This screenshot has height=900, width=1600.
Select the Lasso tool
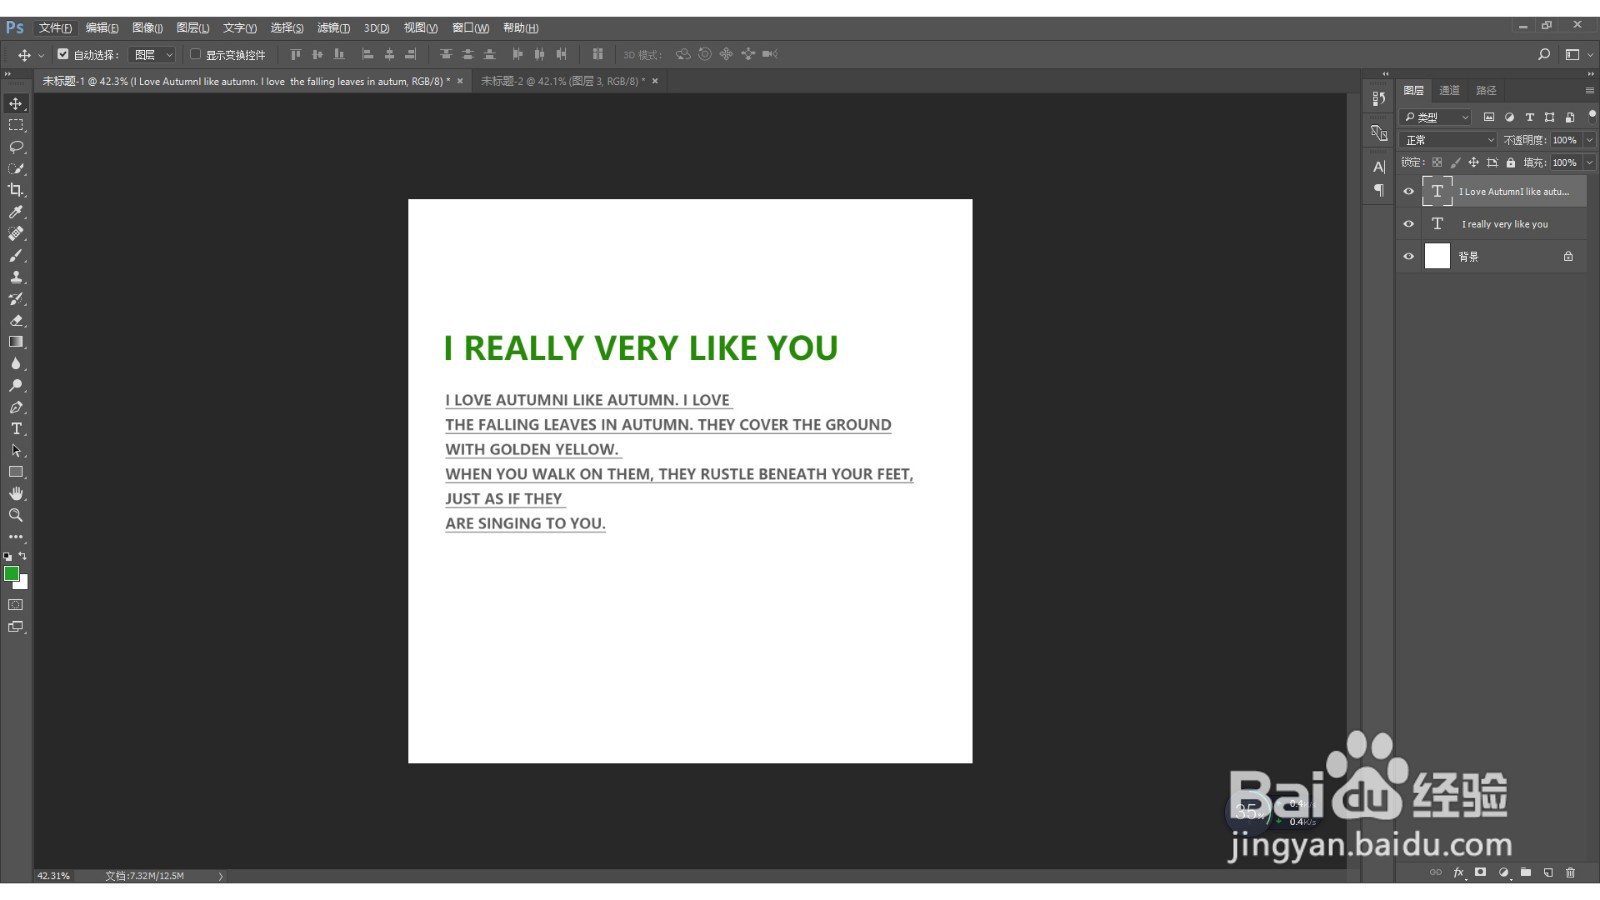pyautogui.click(x=16, y=147)
